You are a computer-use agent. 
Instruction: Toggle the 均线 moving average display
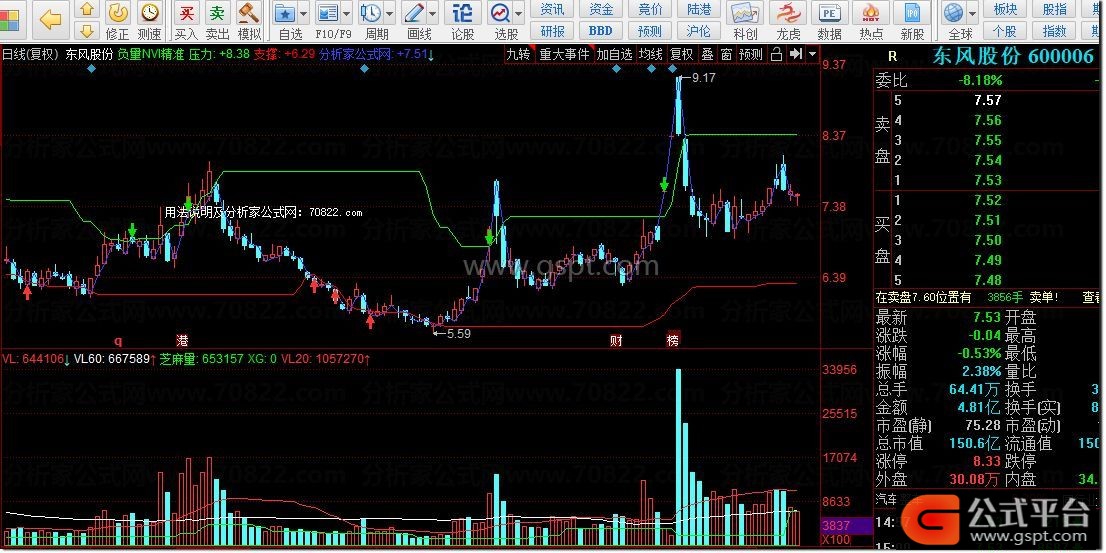click(x=650, y=54)
